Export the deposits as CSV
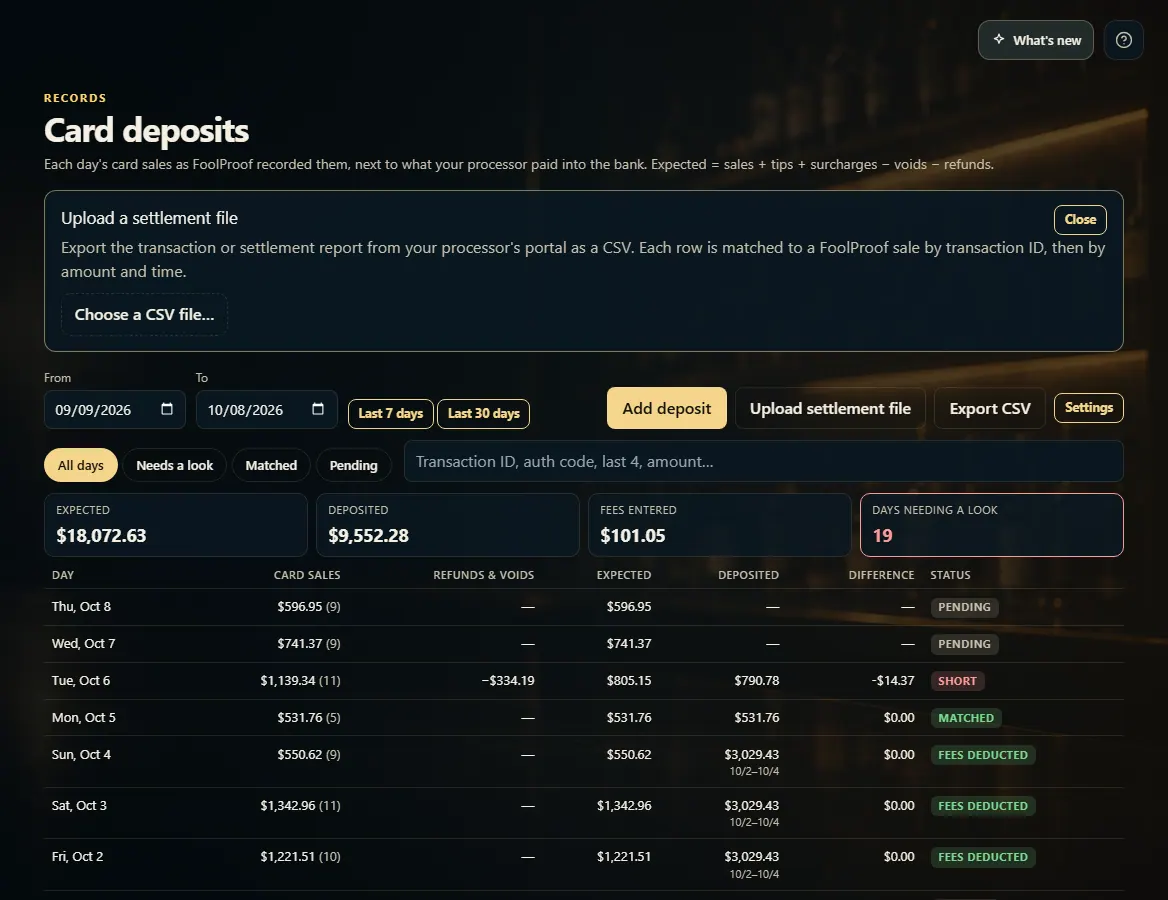 (990, 408)
